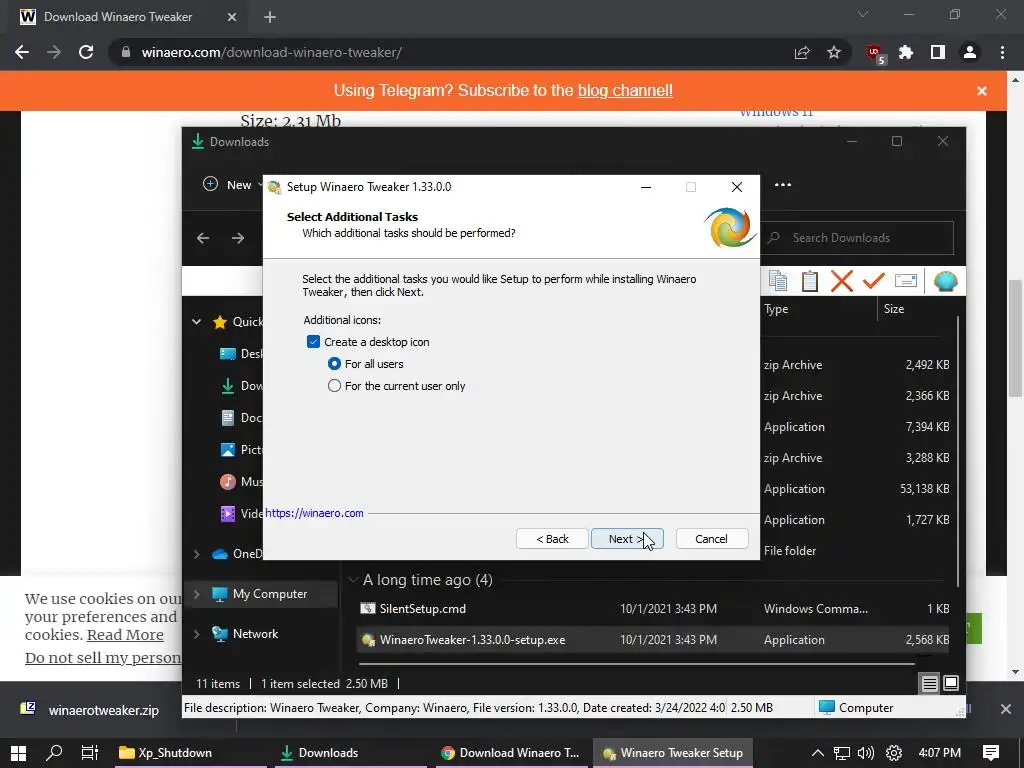Image resolution: width=1024 pixels, height=768 pixels.
Task: Open Windows Start menu
Action: tap(18, 752)
